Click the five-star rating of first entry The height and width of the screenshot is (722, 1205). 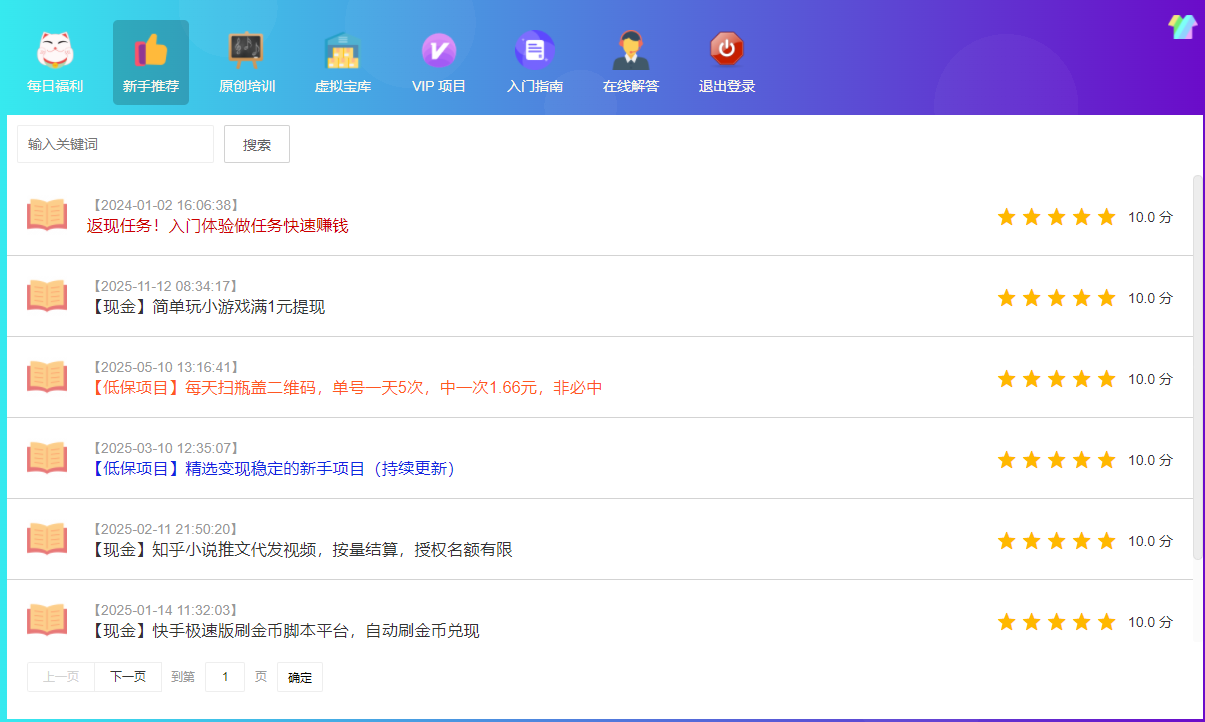point(1056,215)
